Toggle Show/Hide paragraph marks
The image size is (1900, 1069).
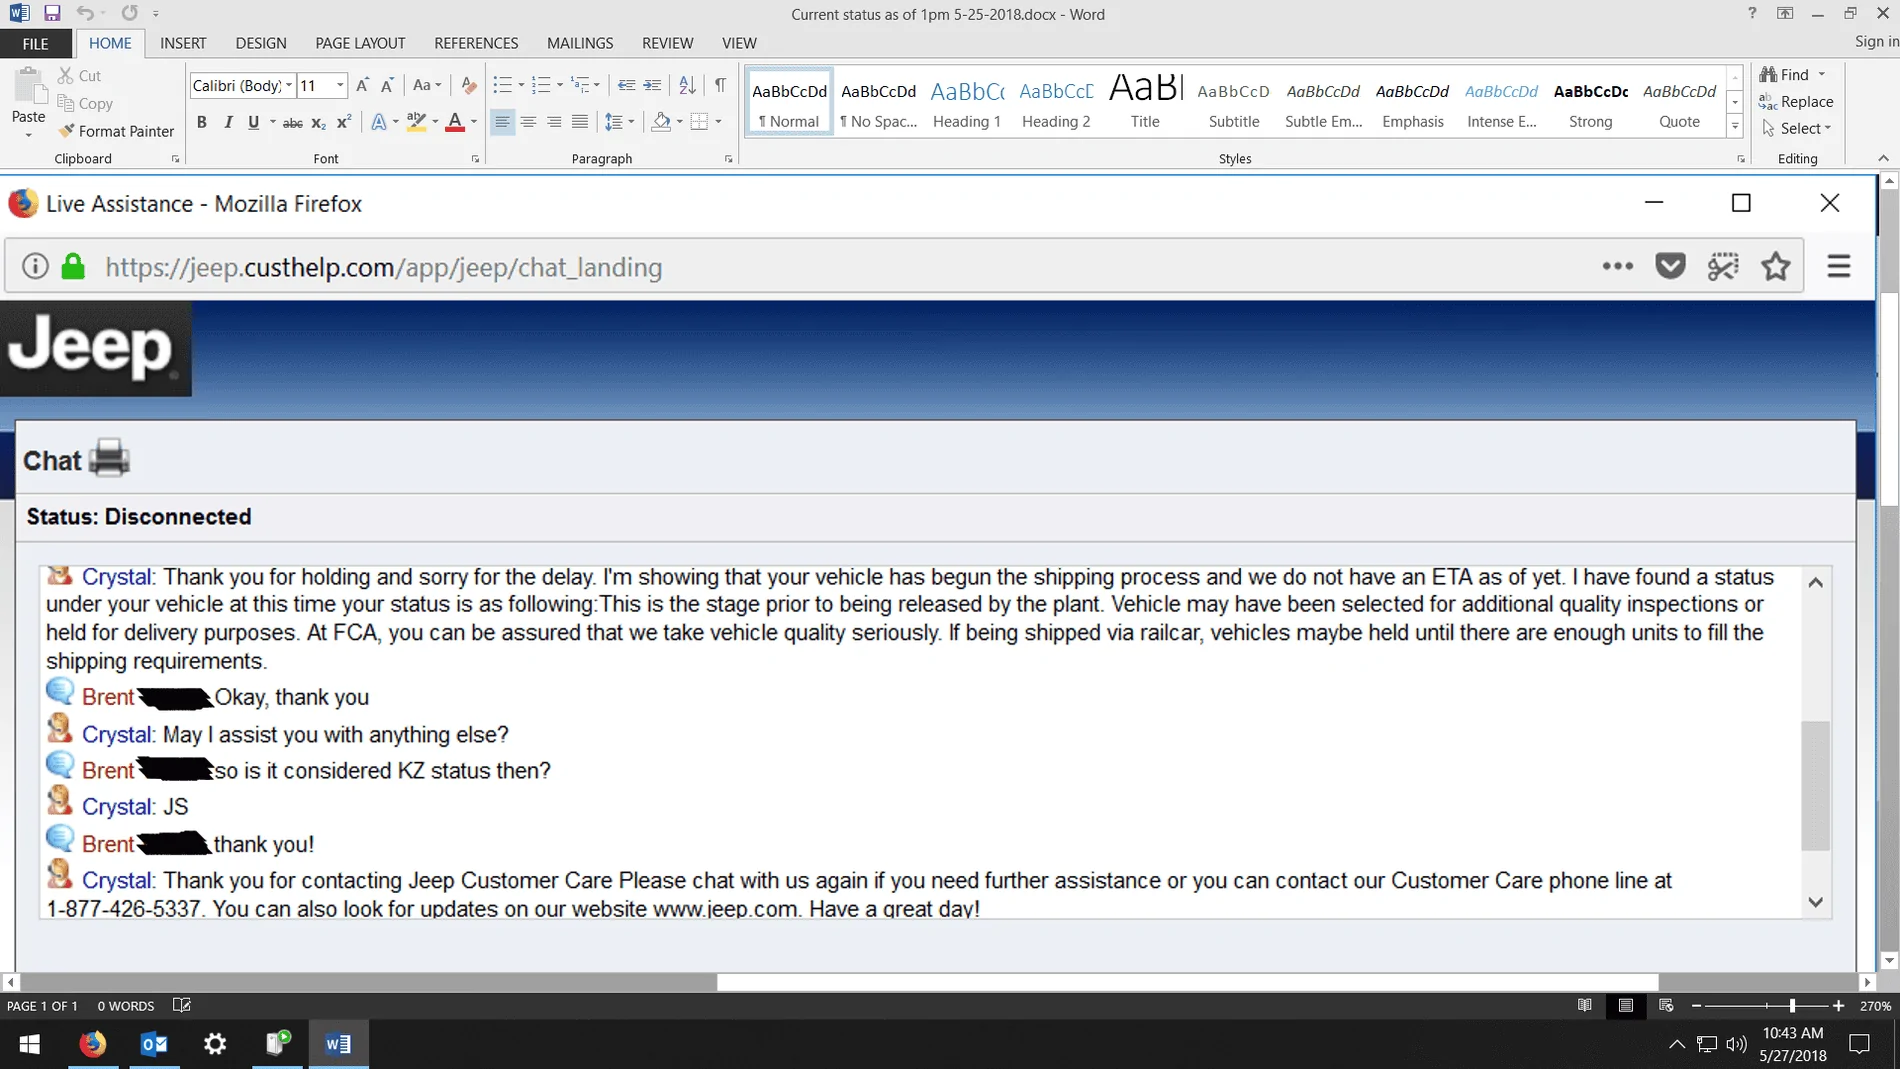720,86
